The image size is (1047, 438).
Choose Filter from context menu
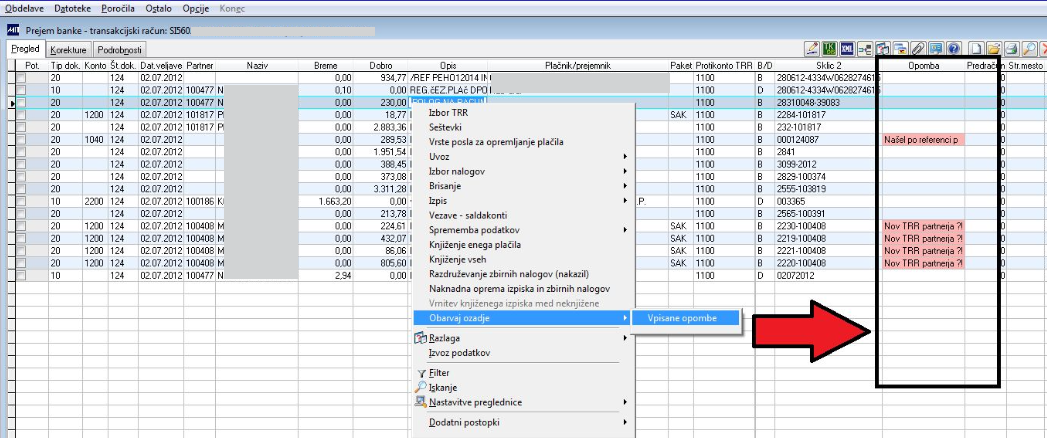pos(523,373)
